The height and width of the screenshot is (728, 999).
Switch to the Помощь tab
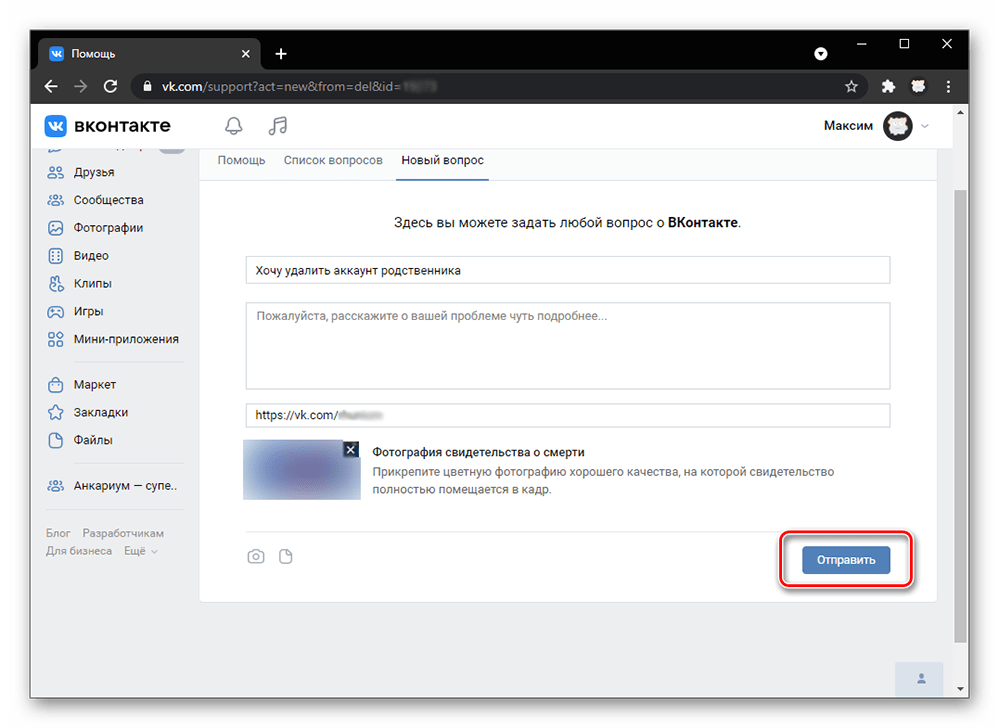coord(241,161)
